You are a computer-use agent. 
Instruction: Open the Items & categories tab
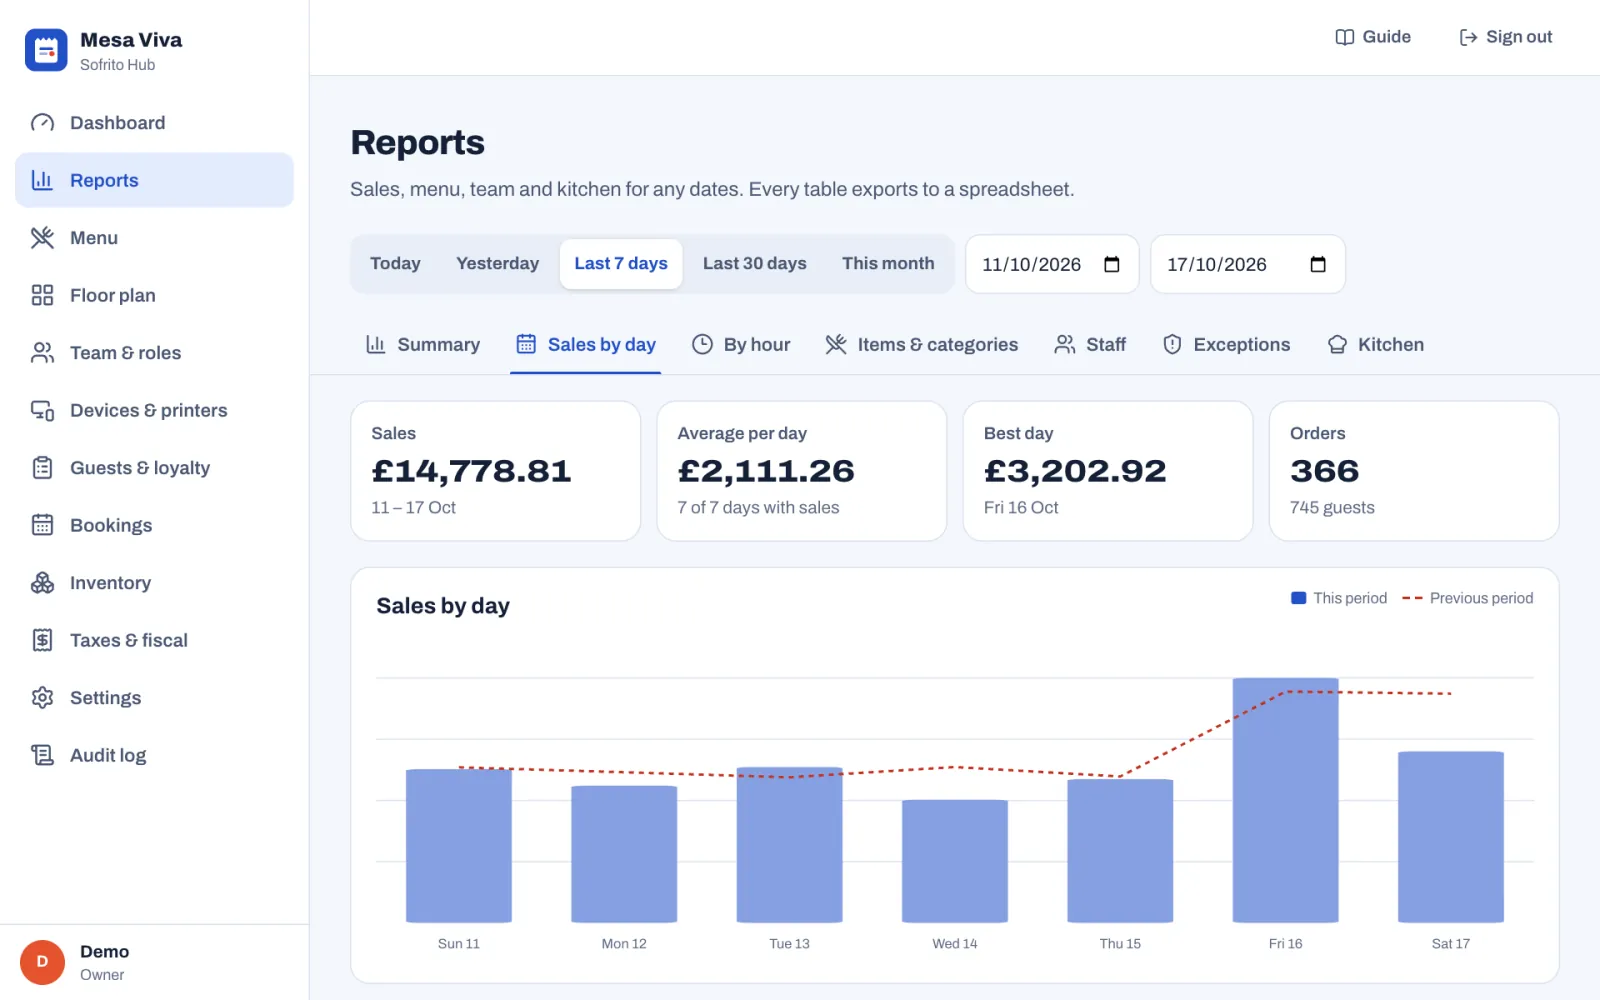921,345
